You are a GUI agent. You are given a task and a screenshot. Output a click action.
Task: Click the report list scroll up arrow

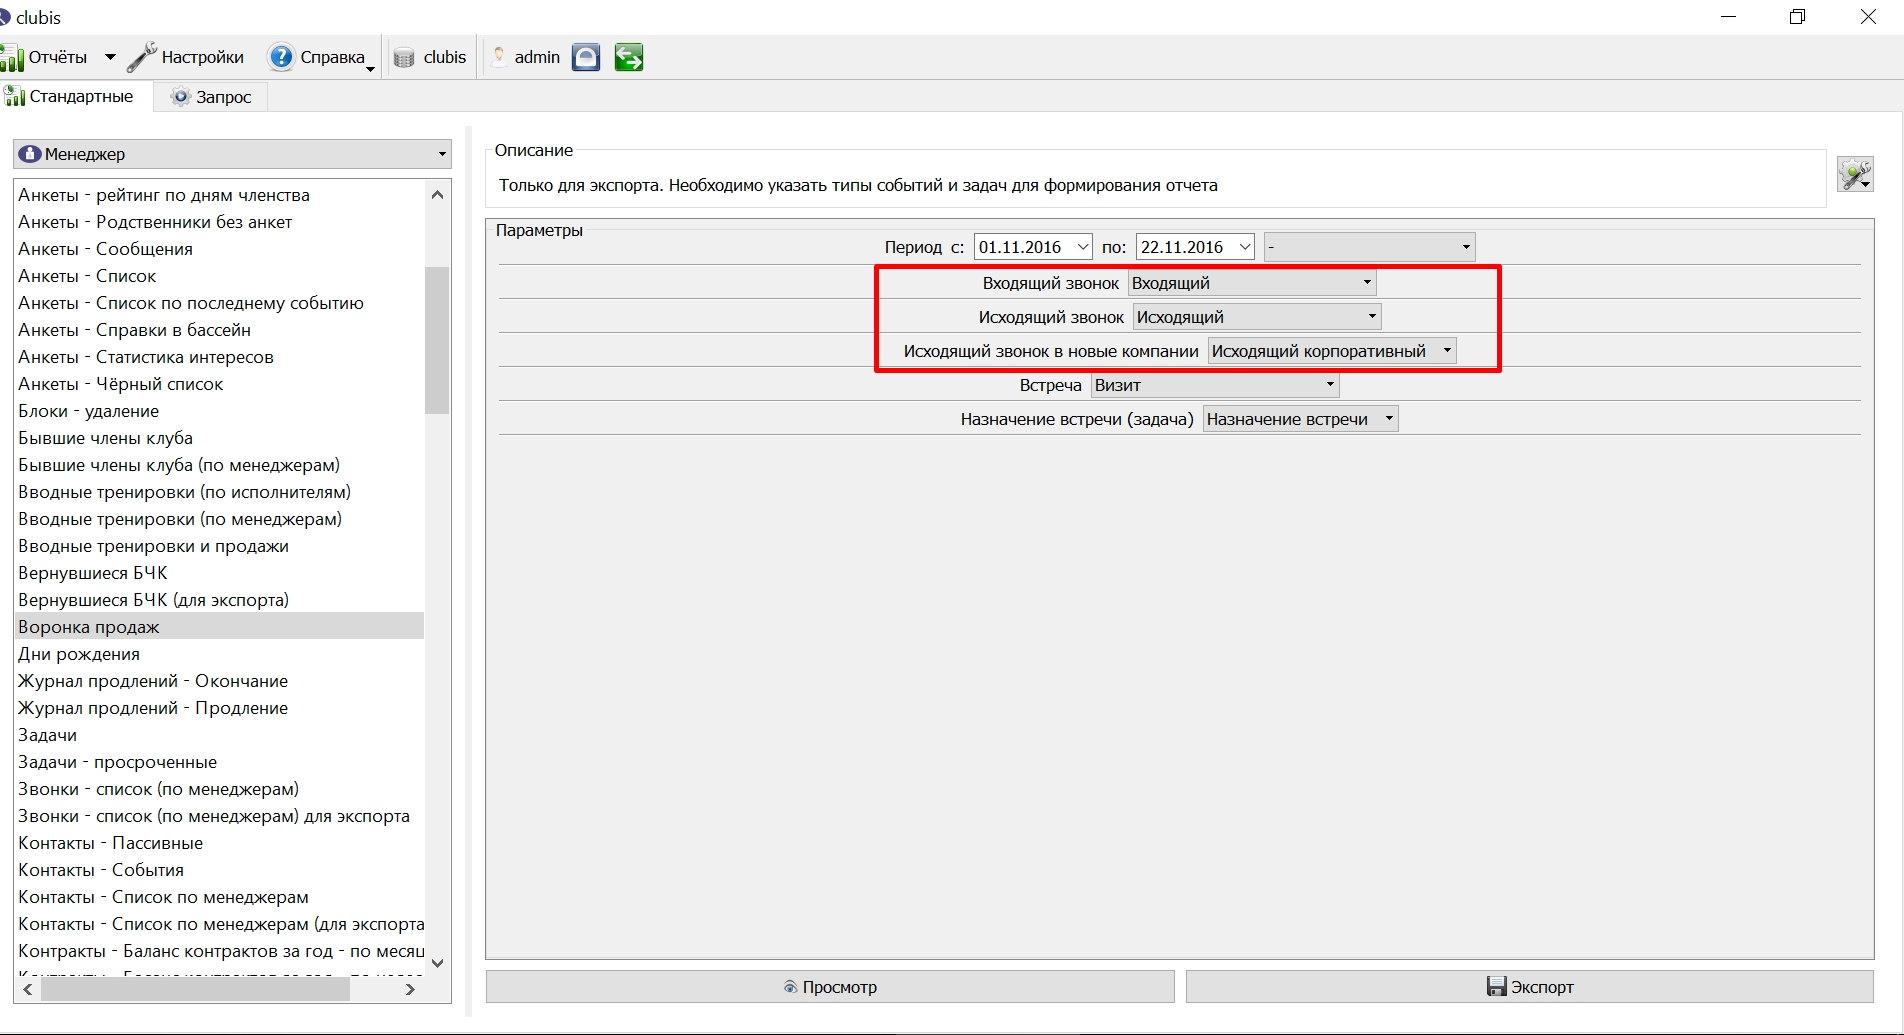point(437,195)
